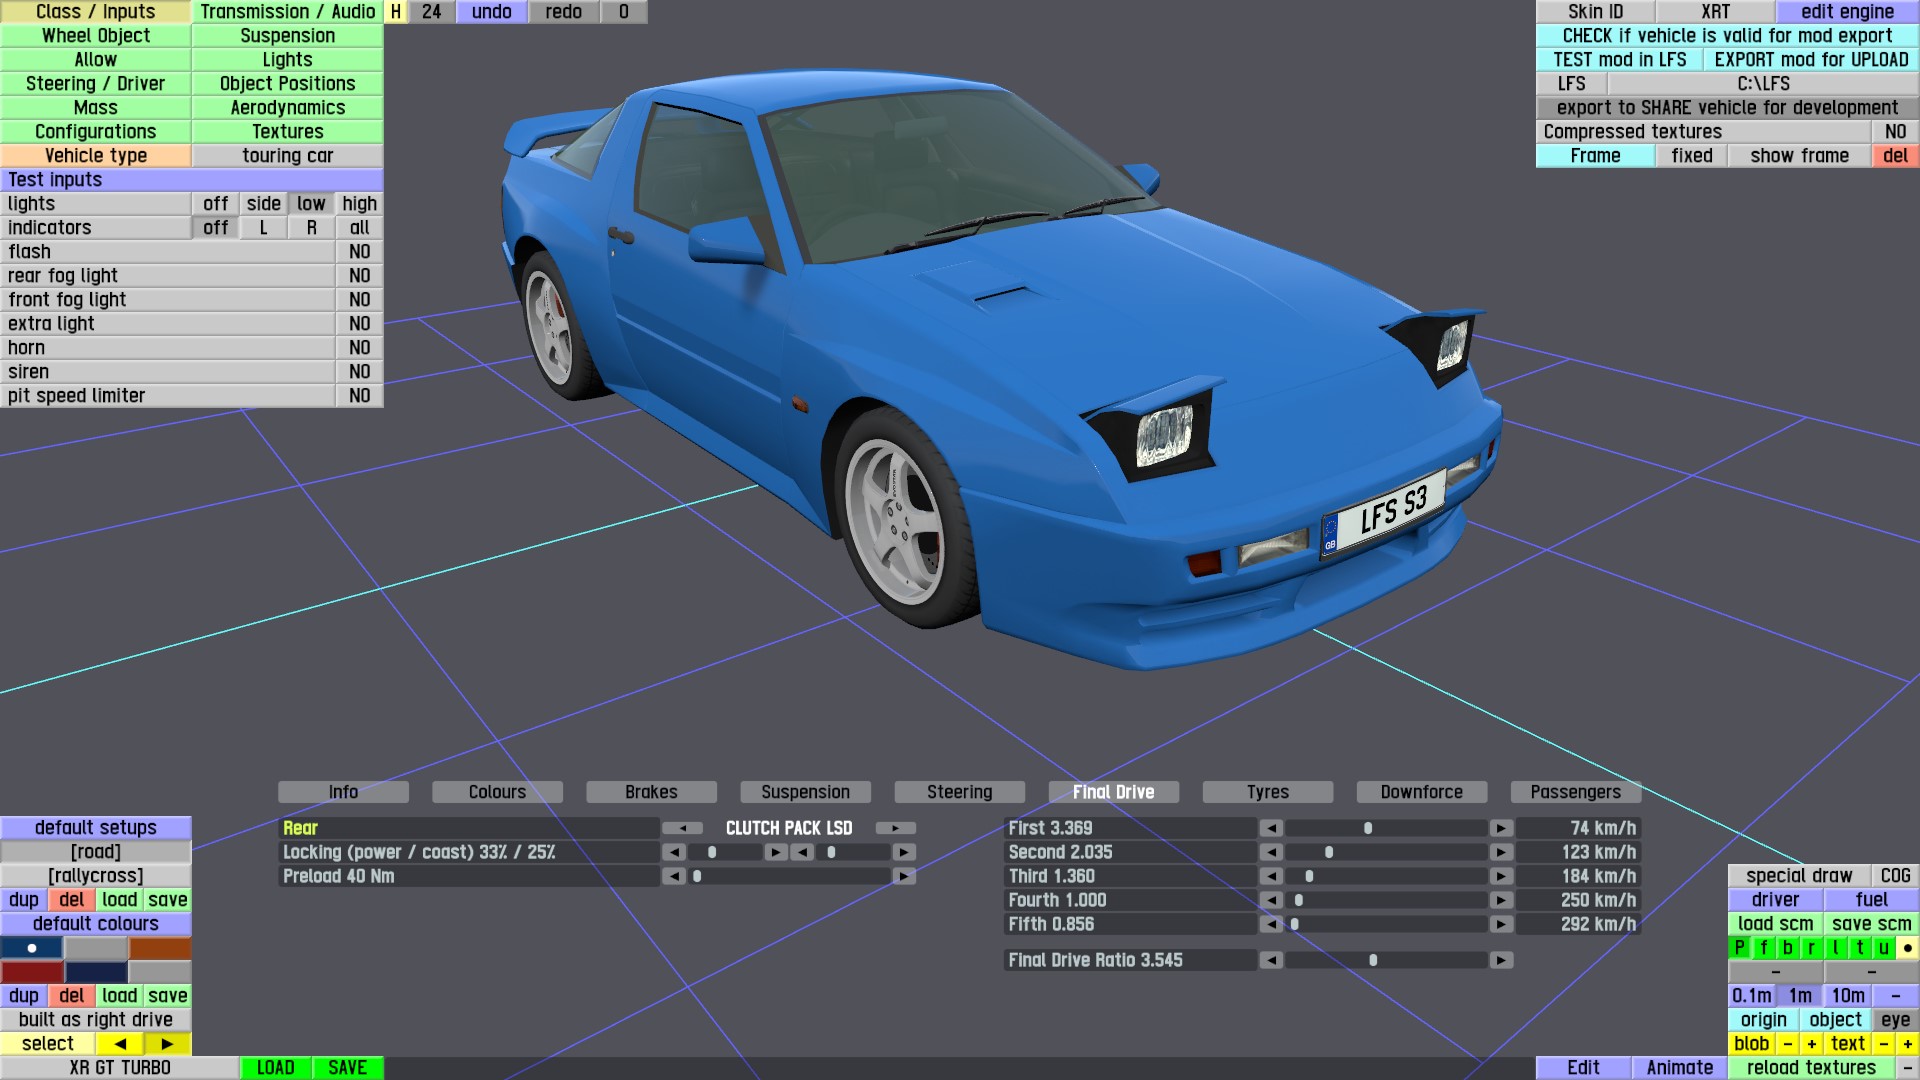
Task: Select the orange default colour swatch
Action: (x=159, y=948)
